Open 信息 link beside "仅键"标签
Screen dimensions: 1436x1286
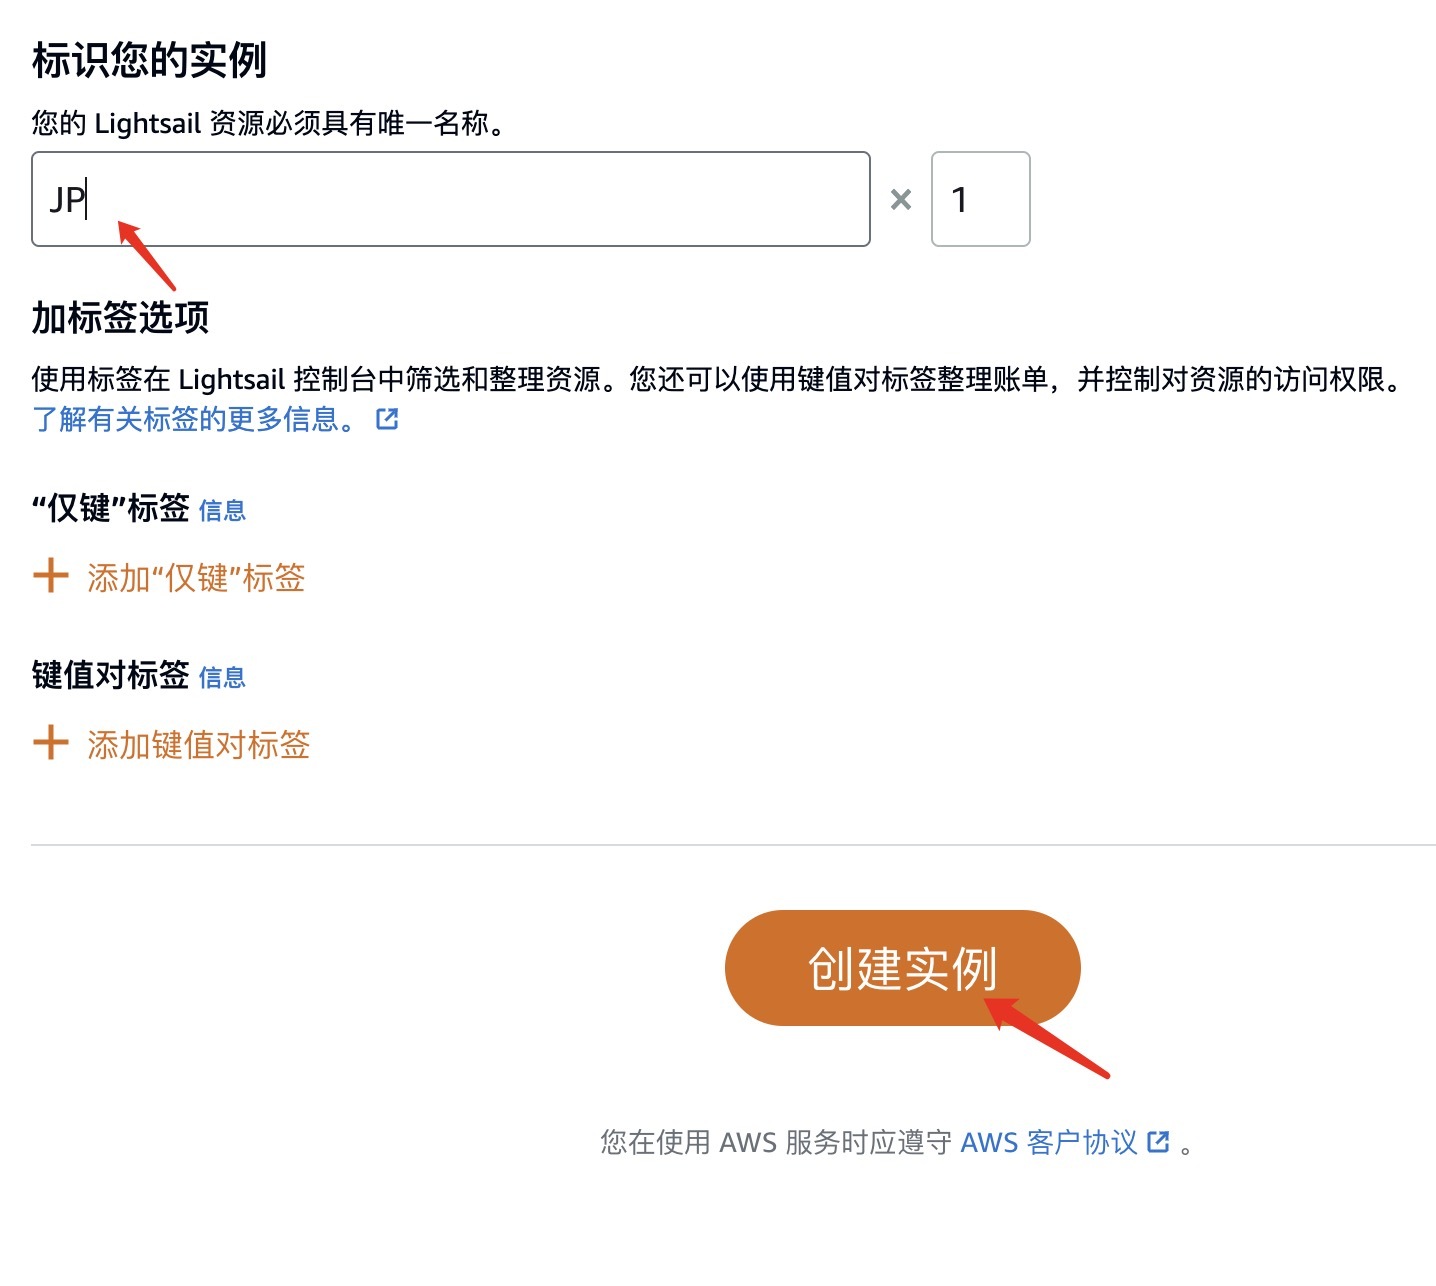[222, 511]
